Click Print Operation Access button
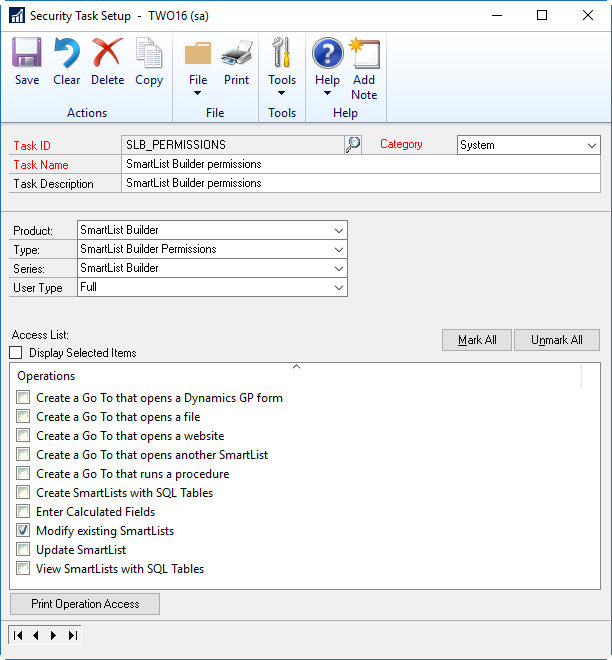This screenshot has height=660, width=612. pos(85,604)
